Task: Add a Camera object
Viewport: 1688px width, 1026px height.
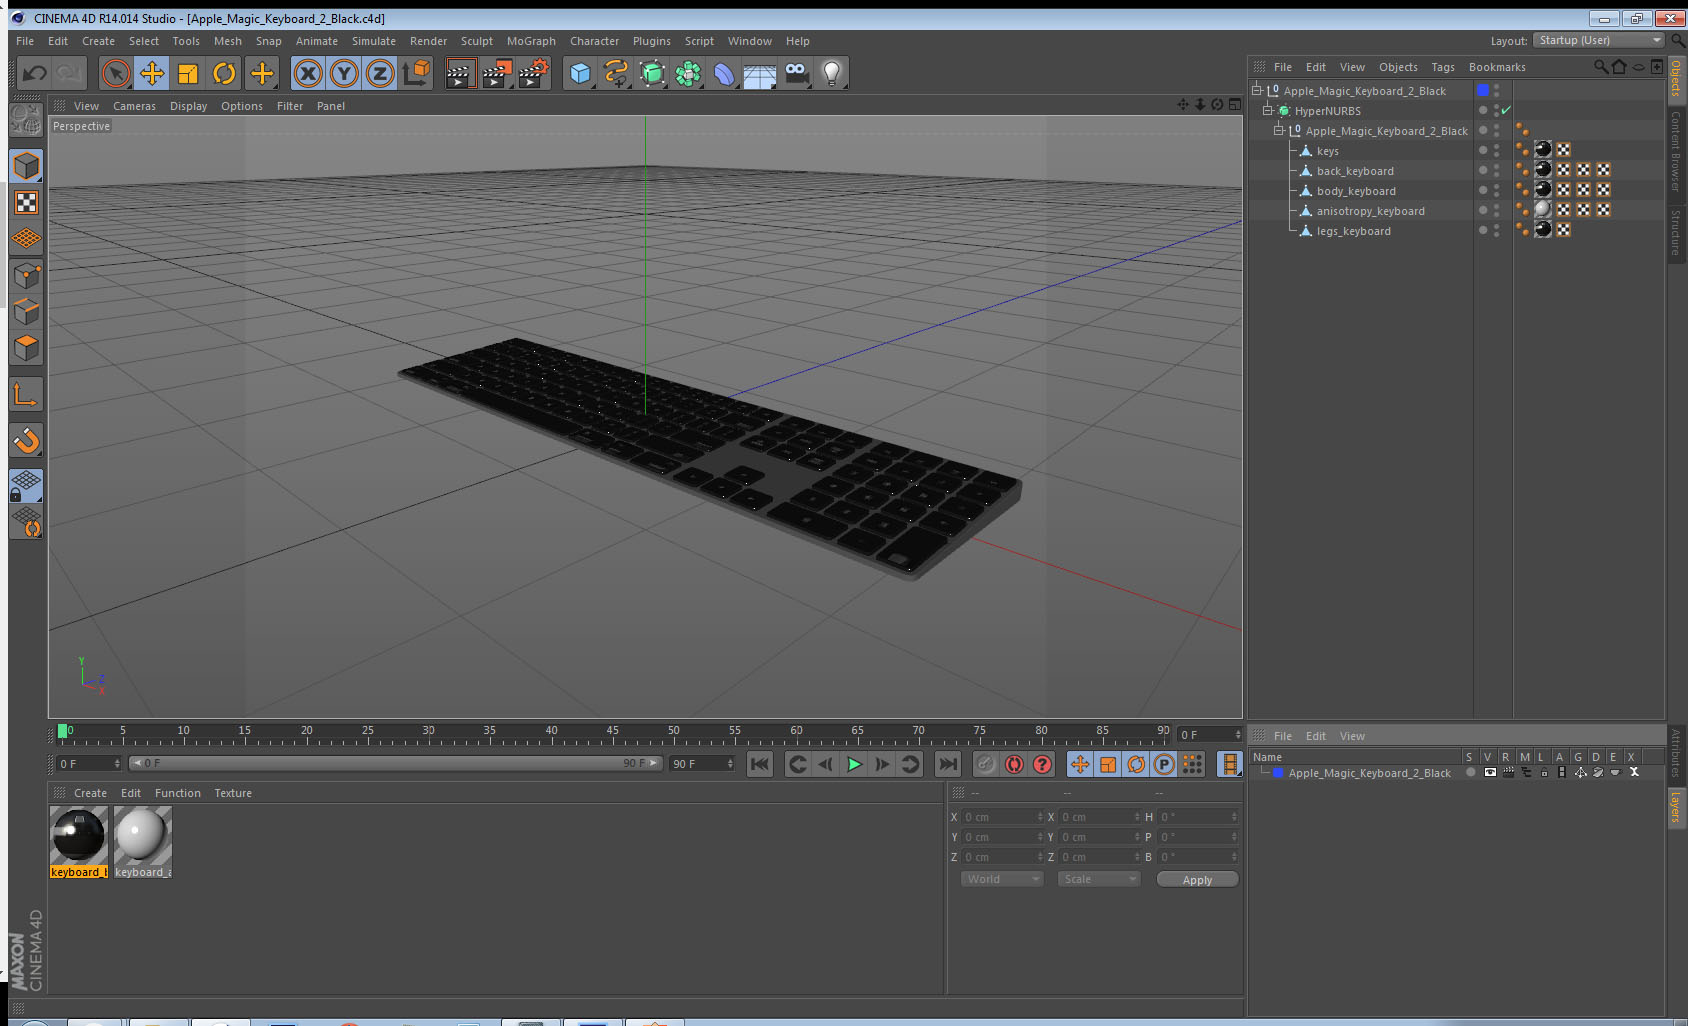Action: point(796,73)
